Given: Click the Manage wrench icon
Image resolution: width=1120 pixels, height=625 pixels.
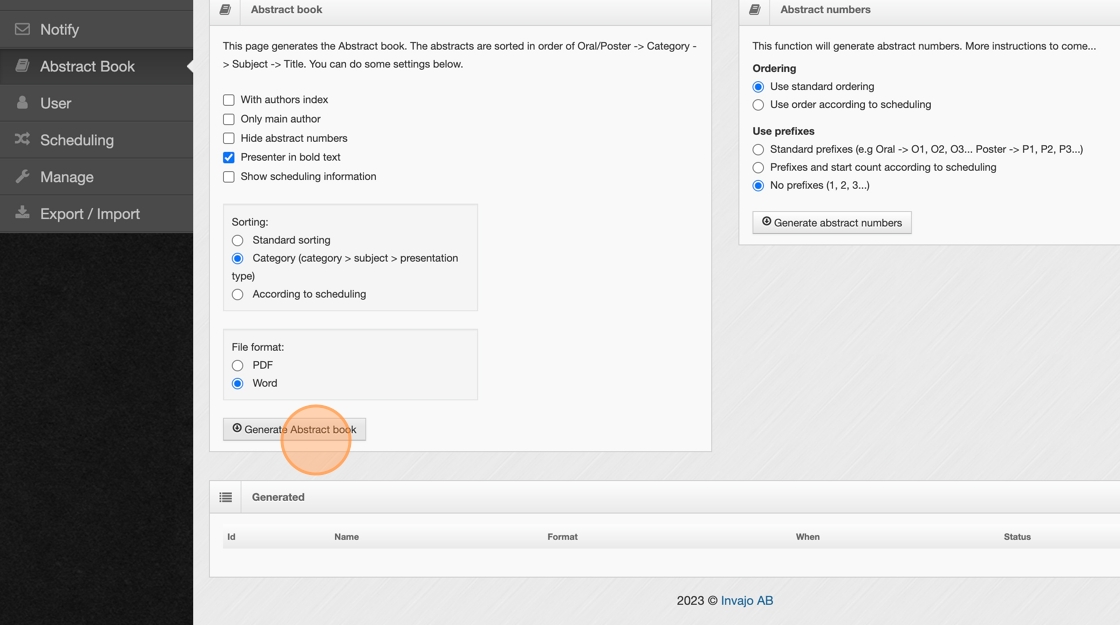Looking at the screenshot, I should [x=22, y=177].
